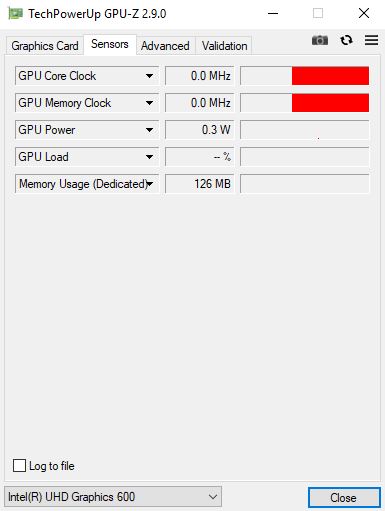Open the Validation tab
Image resolution: width=385 pixels, height=511 pixels.
[x=224, y=46]
